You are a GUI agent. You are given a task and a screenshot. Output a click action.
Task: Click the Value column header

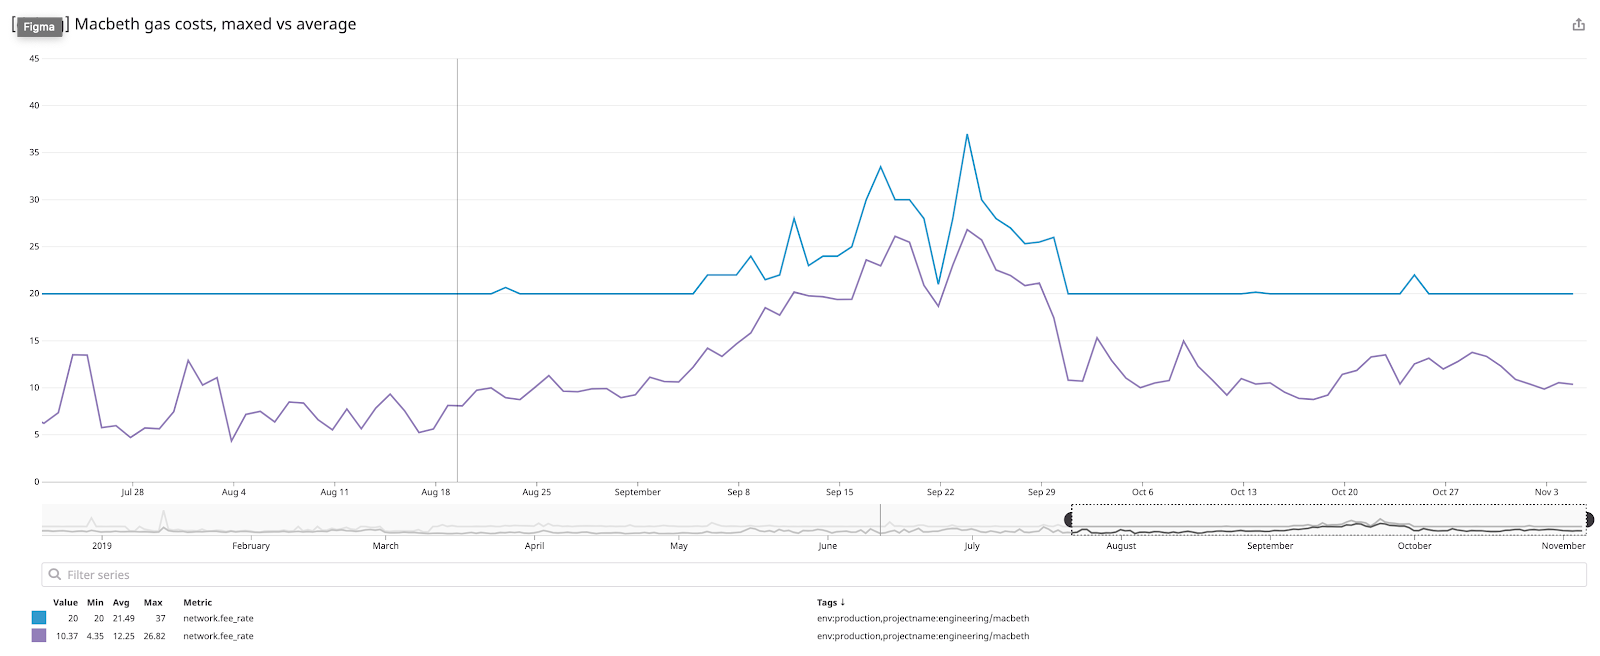pos(66,603)
